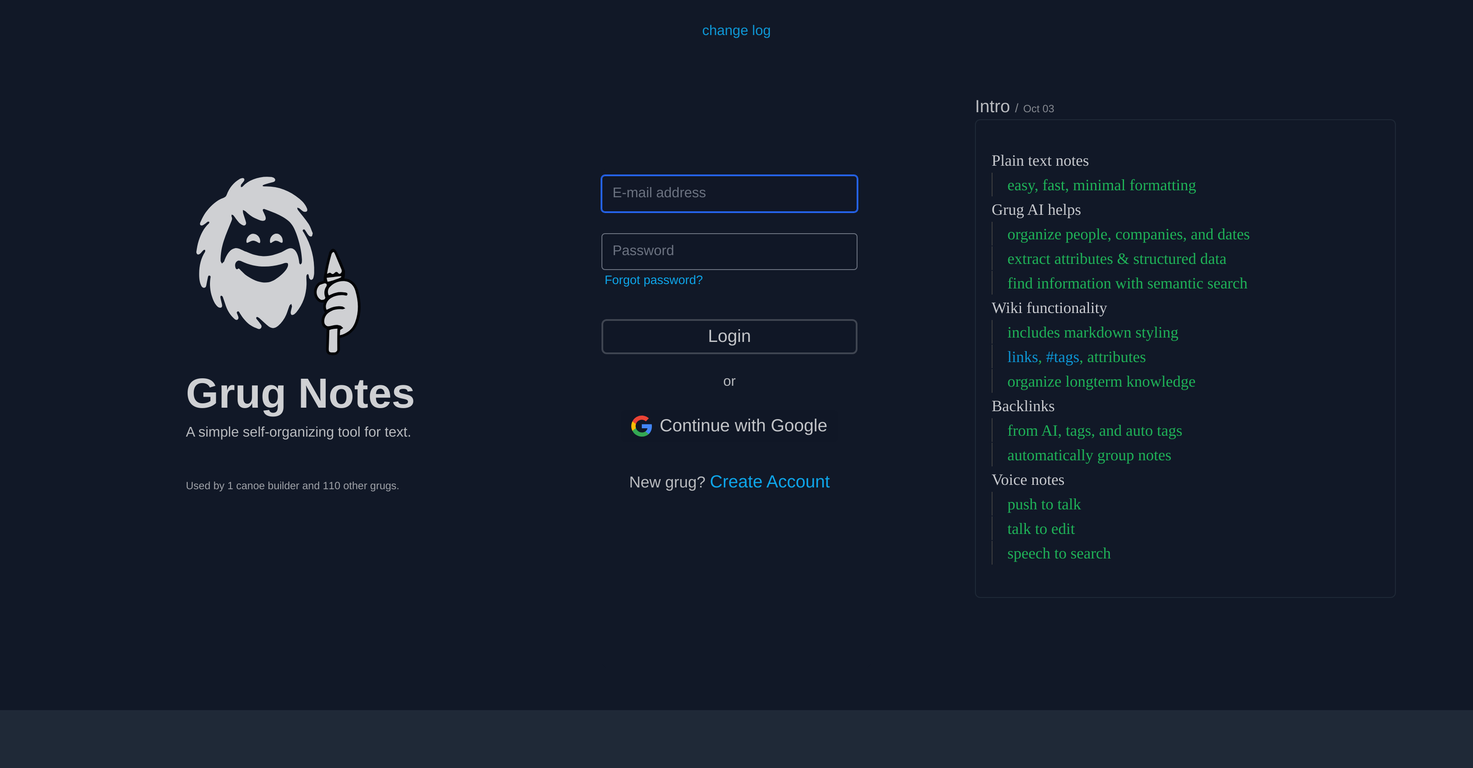Open the Create Account link
This screenshot has height=768, width=1473.
tap(769, 482)
